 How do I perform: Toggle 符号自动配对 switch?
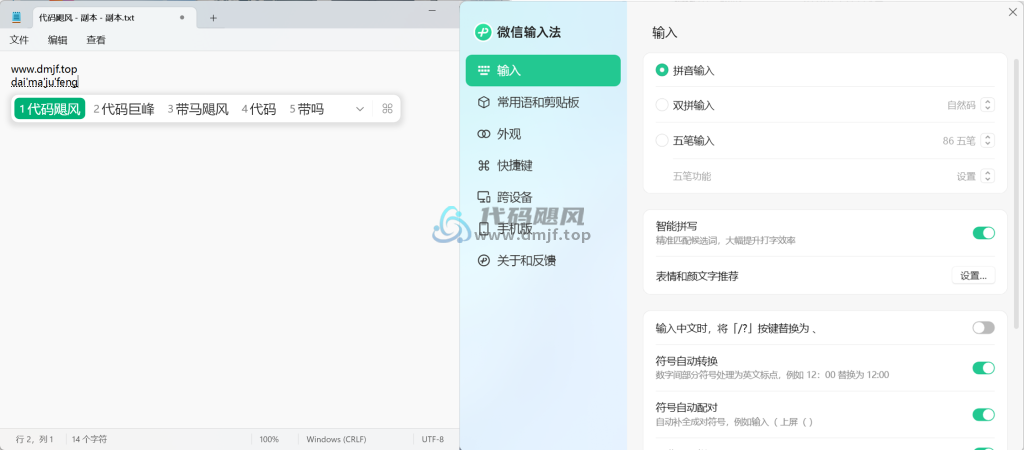(x=984, y=415)
